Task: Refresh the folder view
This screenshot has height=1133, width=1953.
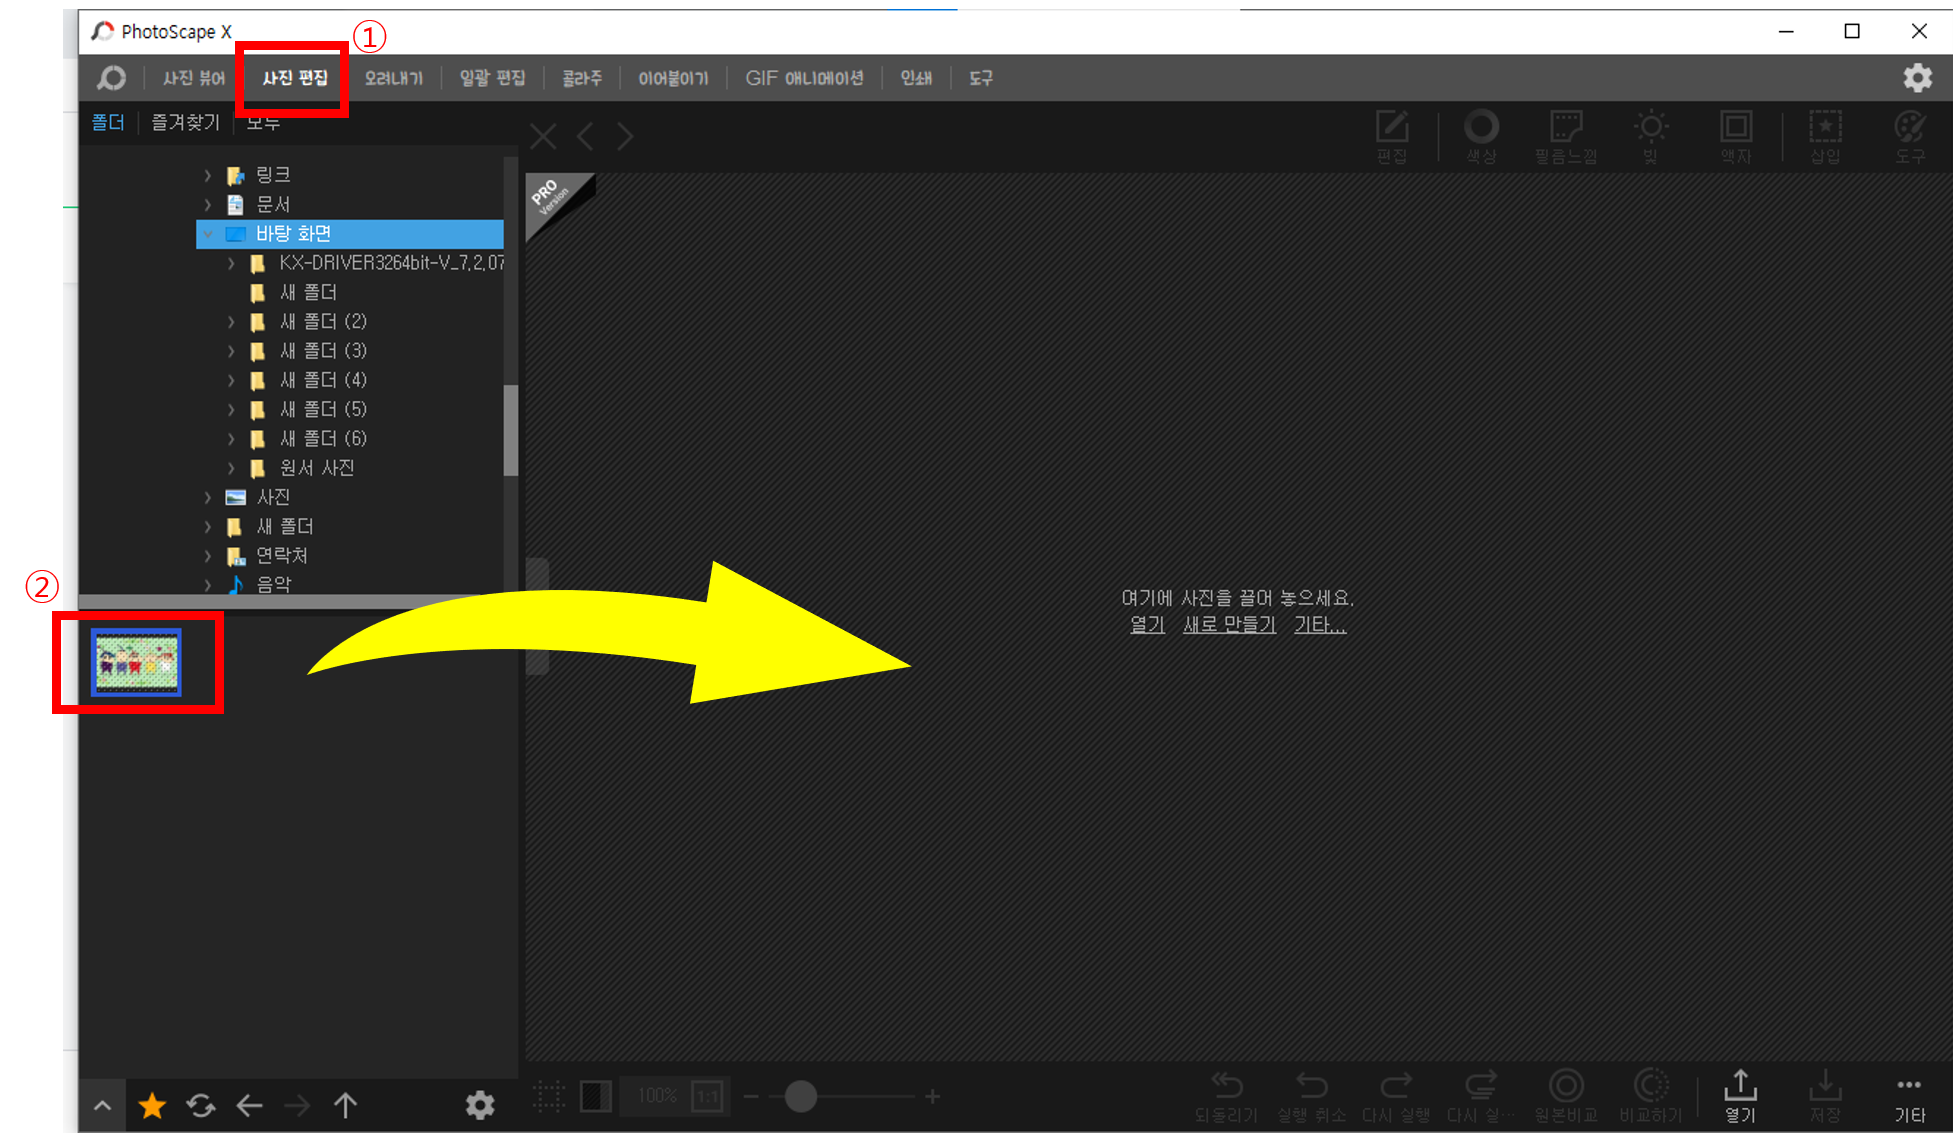Action: pos(201,1105)
